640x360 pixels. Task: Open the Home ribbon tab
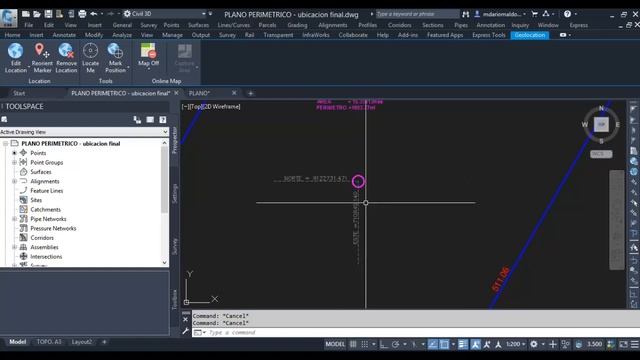[x=12, y=35]
